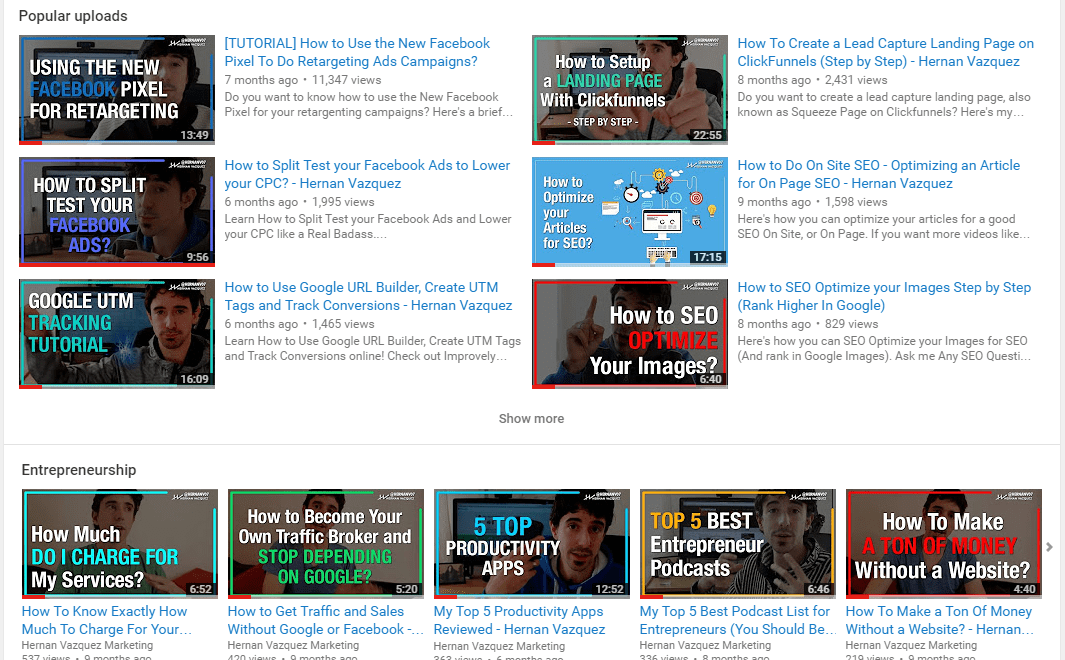Play the 'Ton Of Money Without a Website' thumbnail
Viewport: 1065px width, 660px height.
point(943,544)
